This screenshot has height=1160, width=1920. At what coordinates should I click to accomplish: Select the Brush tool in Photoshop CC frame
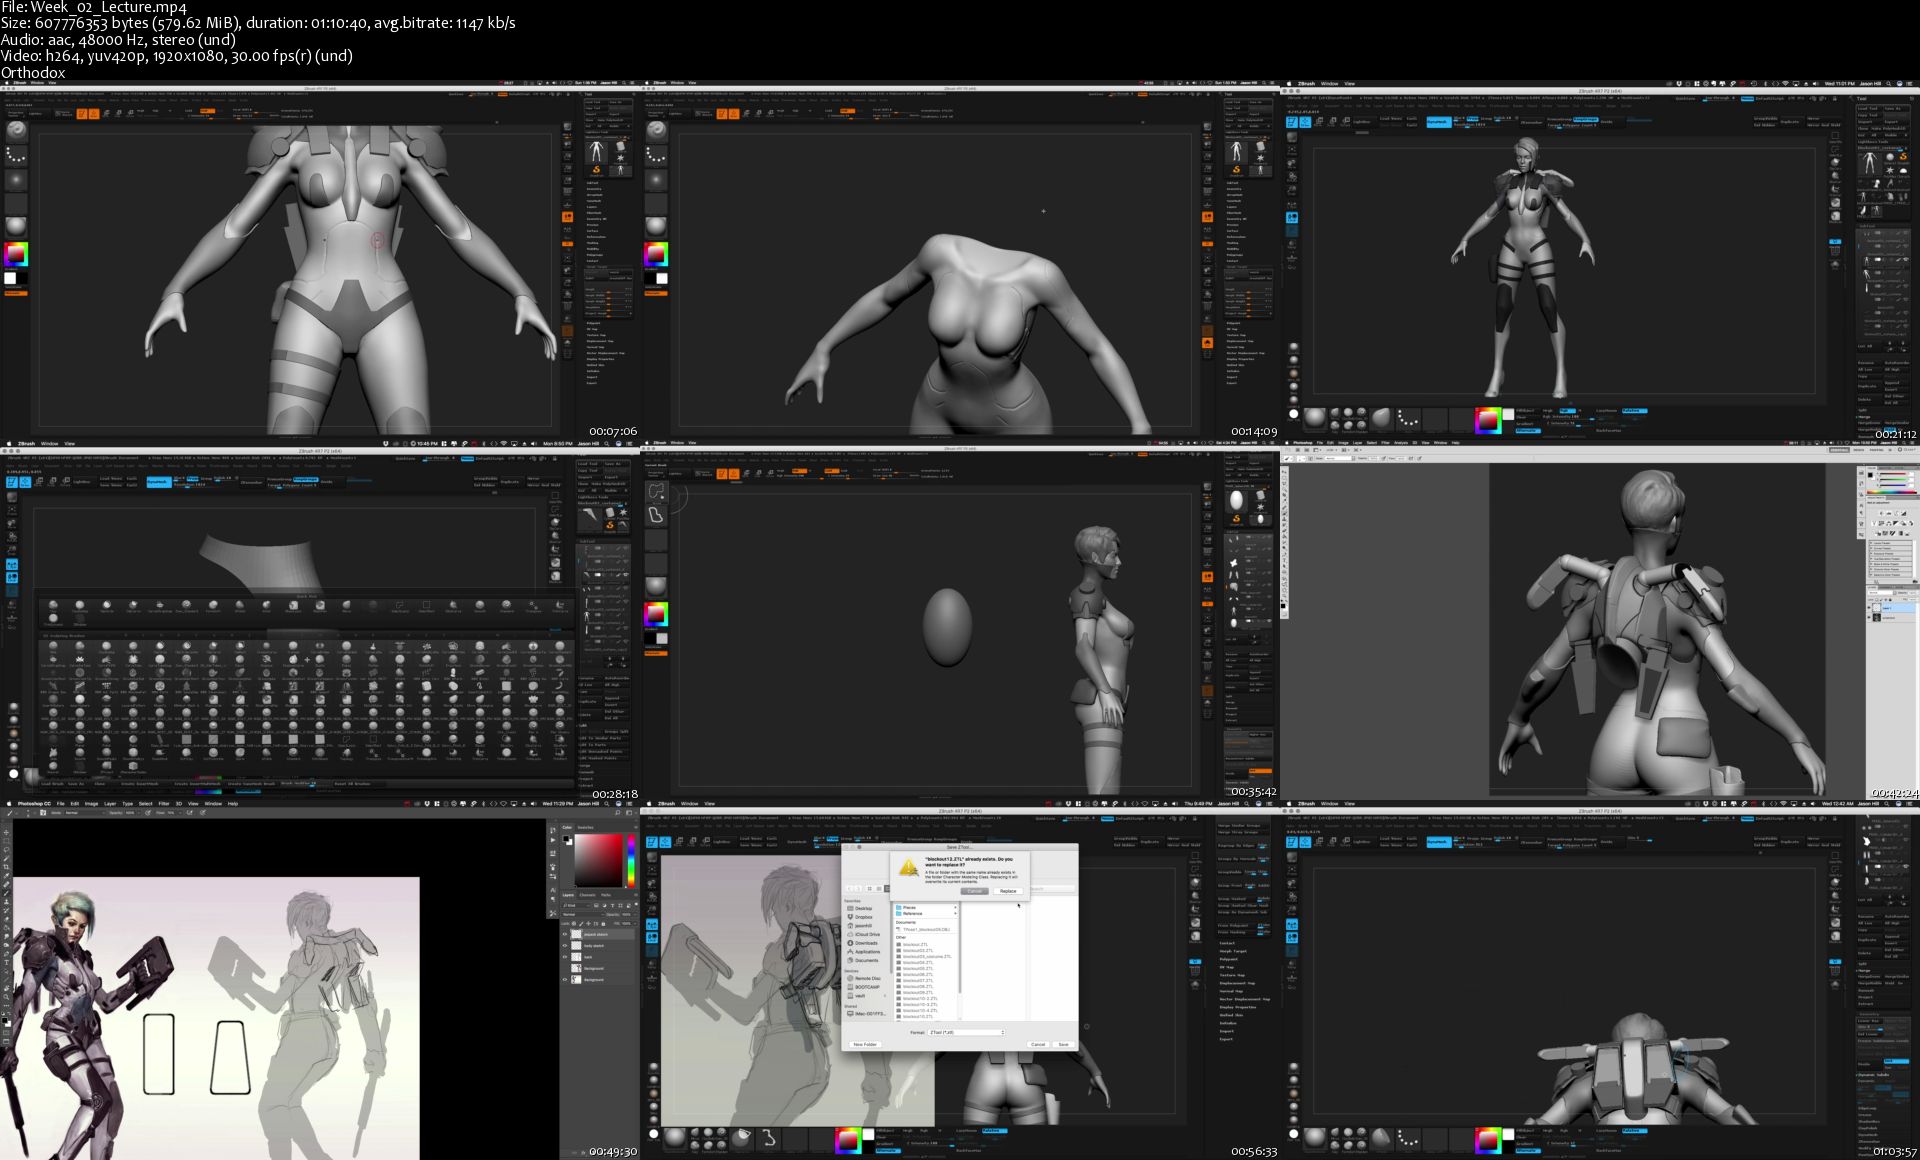point(6,893)
